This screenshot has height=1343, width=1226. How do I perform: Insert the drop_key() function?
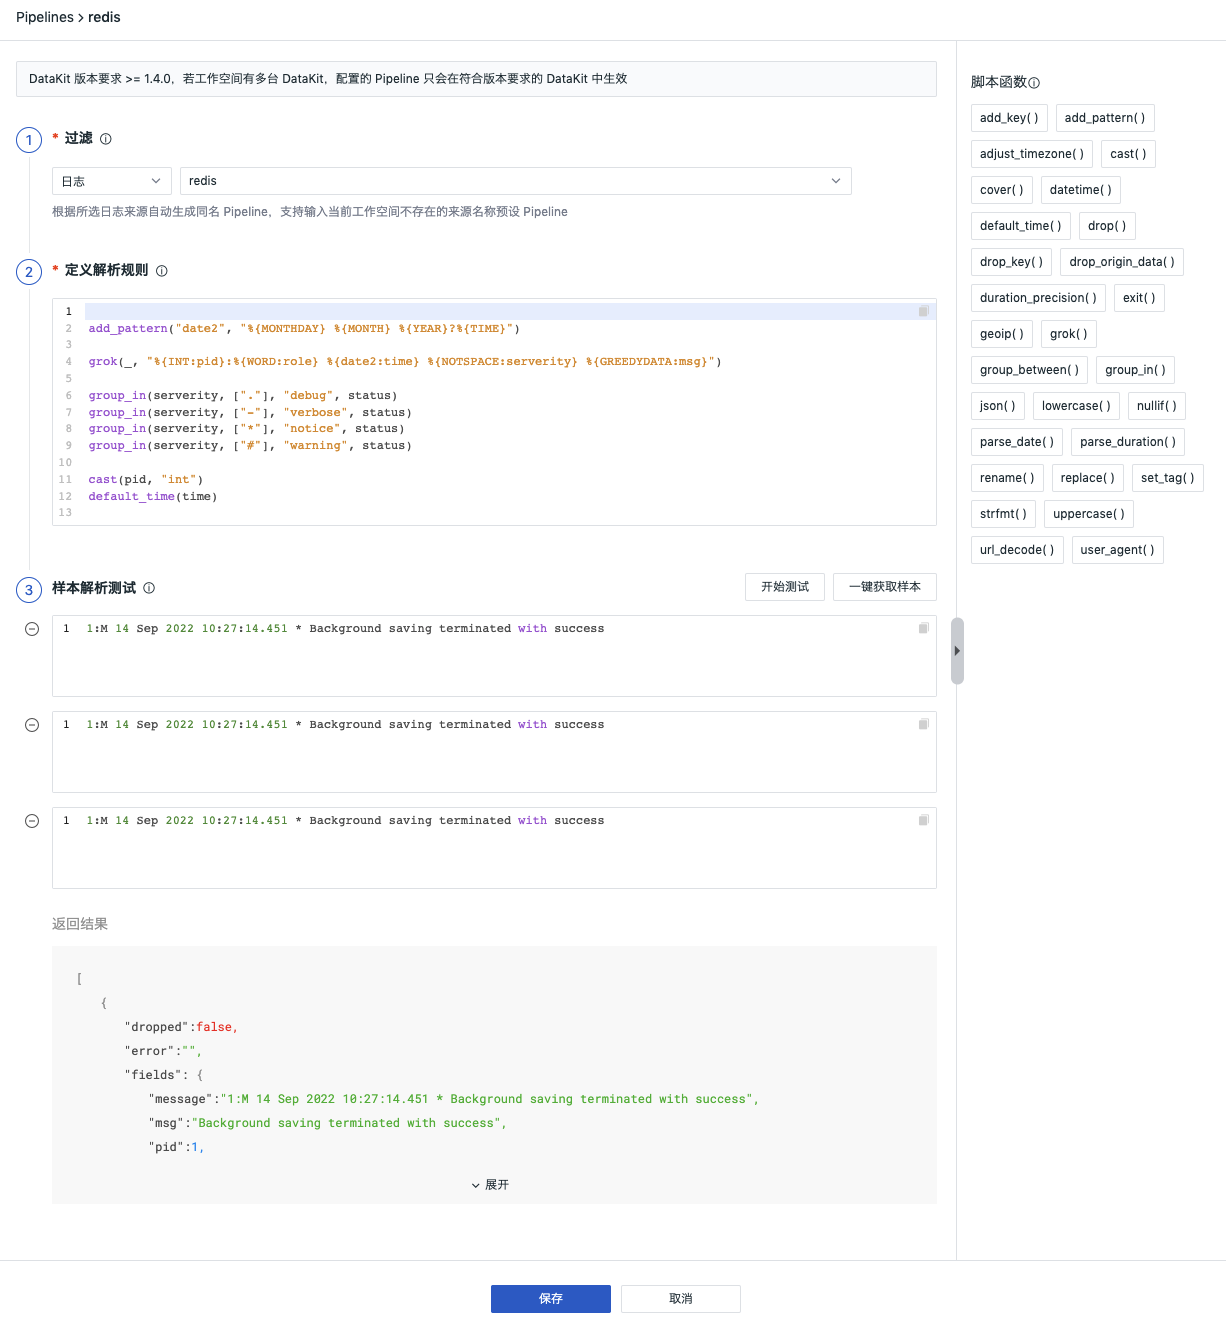[1011, 262]
